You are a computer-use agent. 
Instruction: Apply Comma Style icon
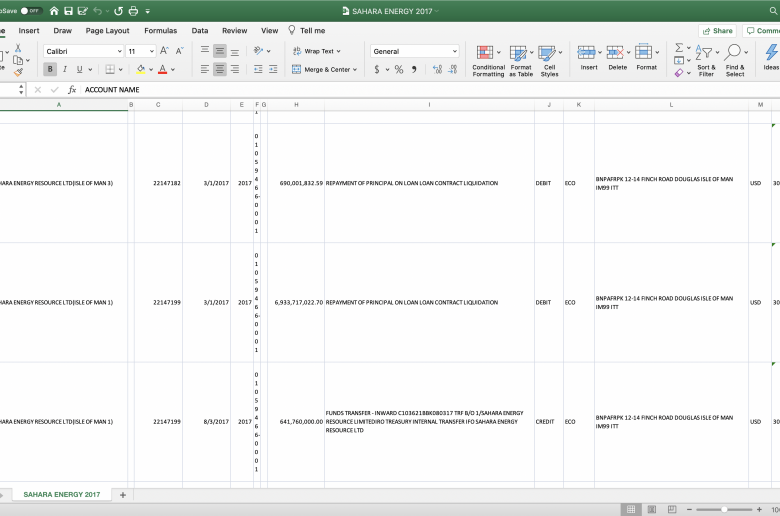click(x=414, y=70)
